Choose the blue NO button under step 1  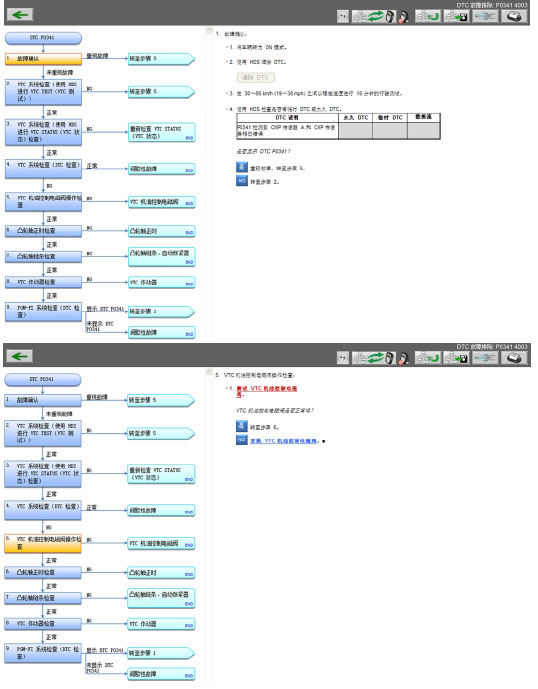point(242,181)
